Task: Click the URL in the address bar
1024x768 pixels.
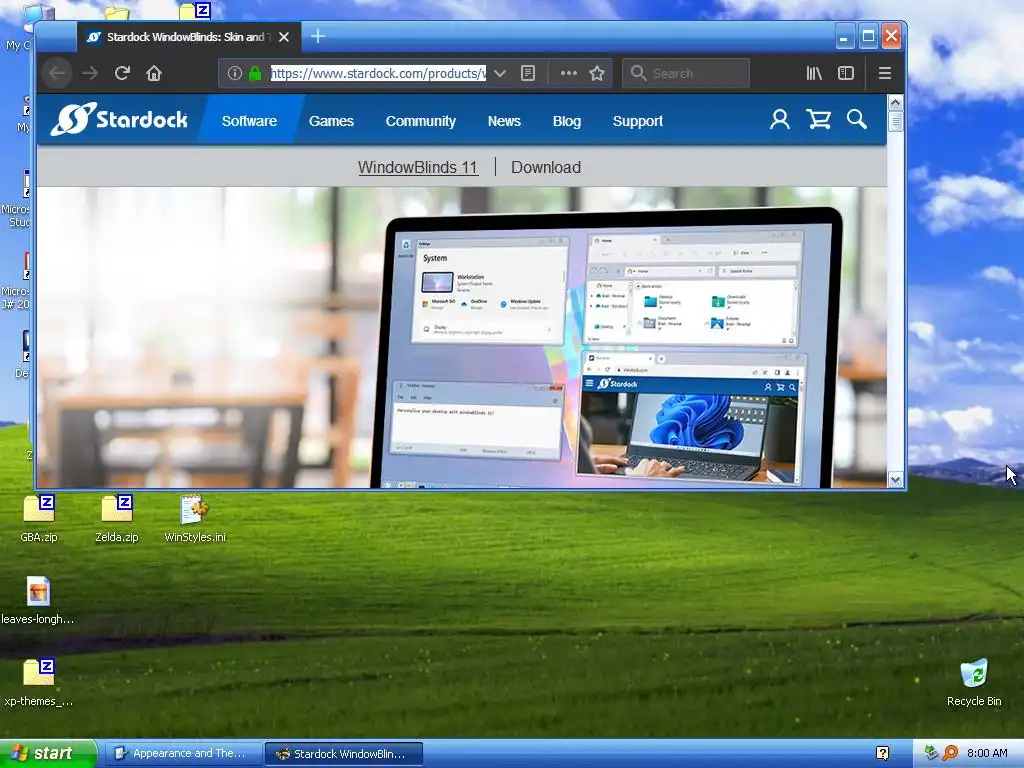Action: (378, 73)
